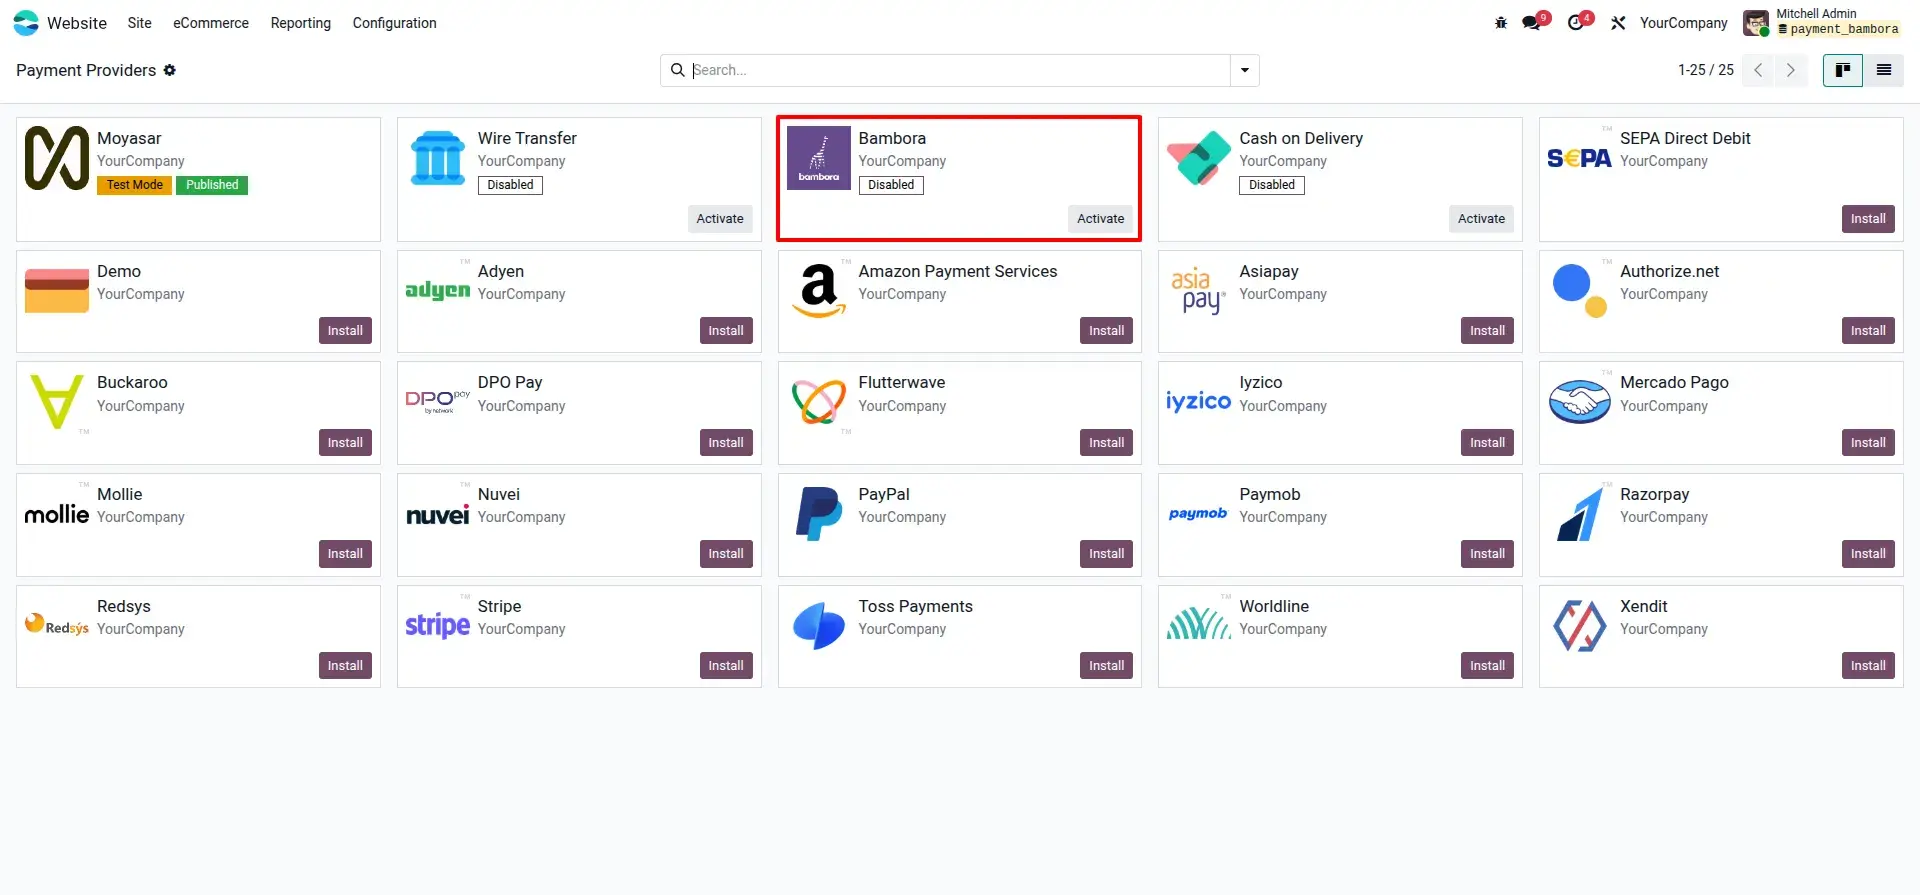This screenshot has width=1920, height=895.
Task: Click the 1-25 / 25 pager counter
Action: click(1706, 70)
